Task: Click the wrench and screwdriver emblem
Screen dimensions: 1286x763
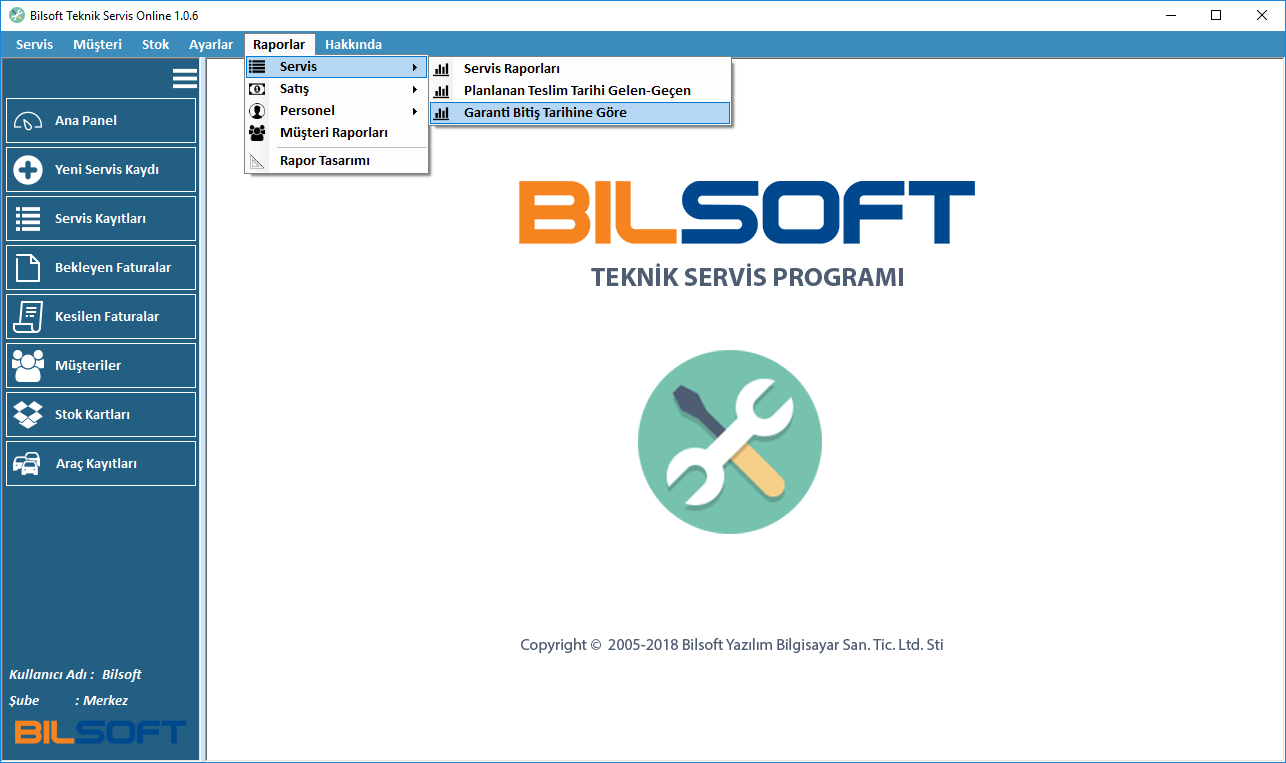Action: click(x=730, y=442)
